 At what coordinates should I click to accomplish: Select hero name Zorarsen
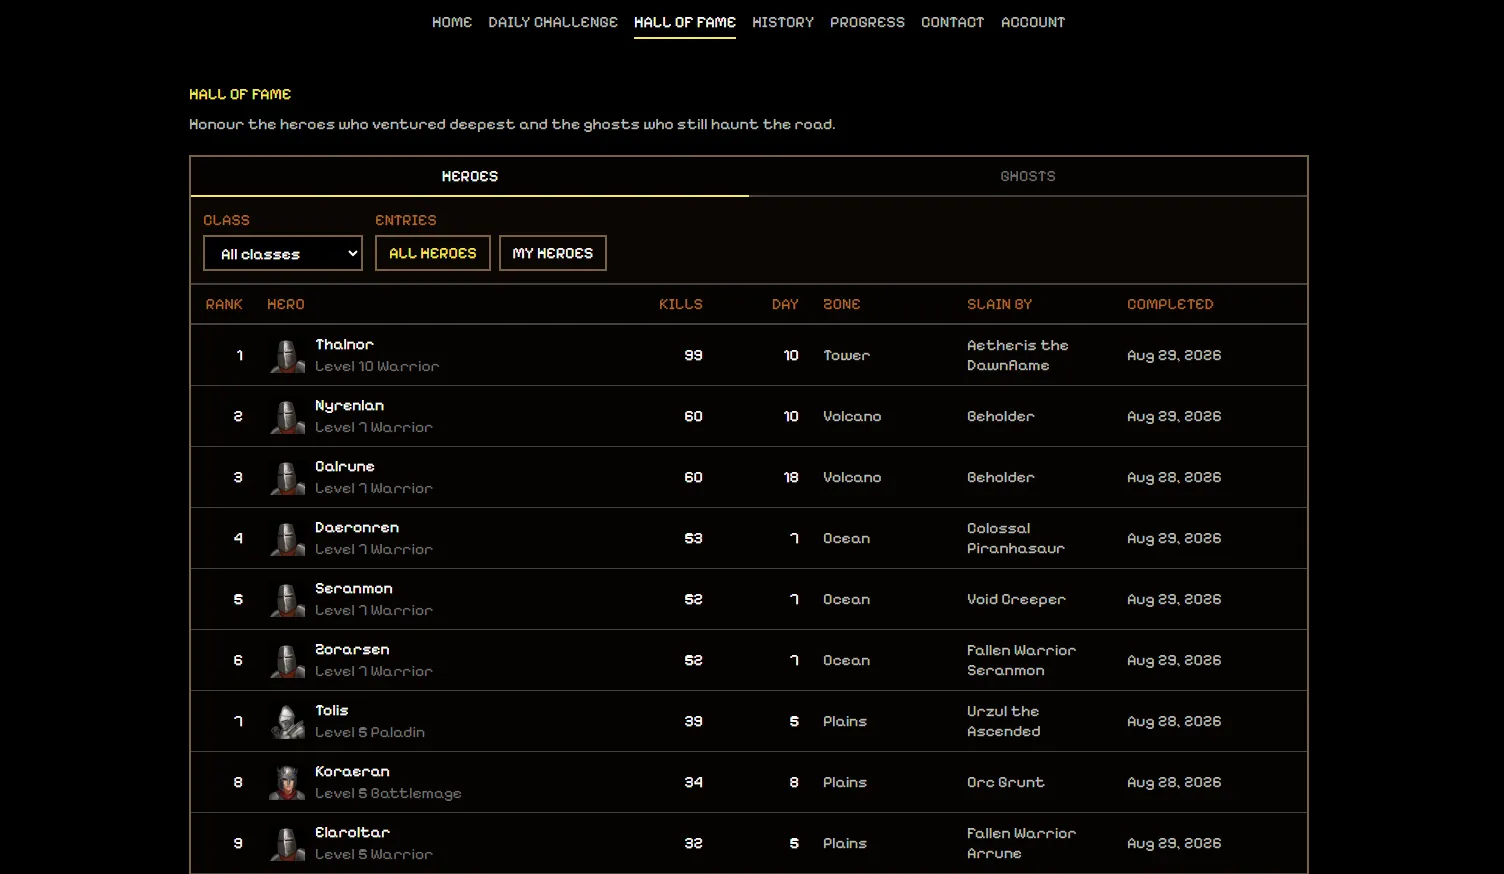[x=352, y=649]
